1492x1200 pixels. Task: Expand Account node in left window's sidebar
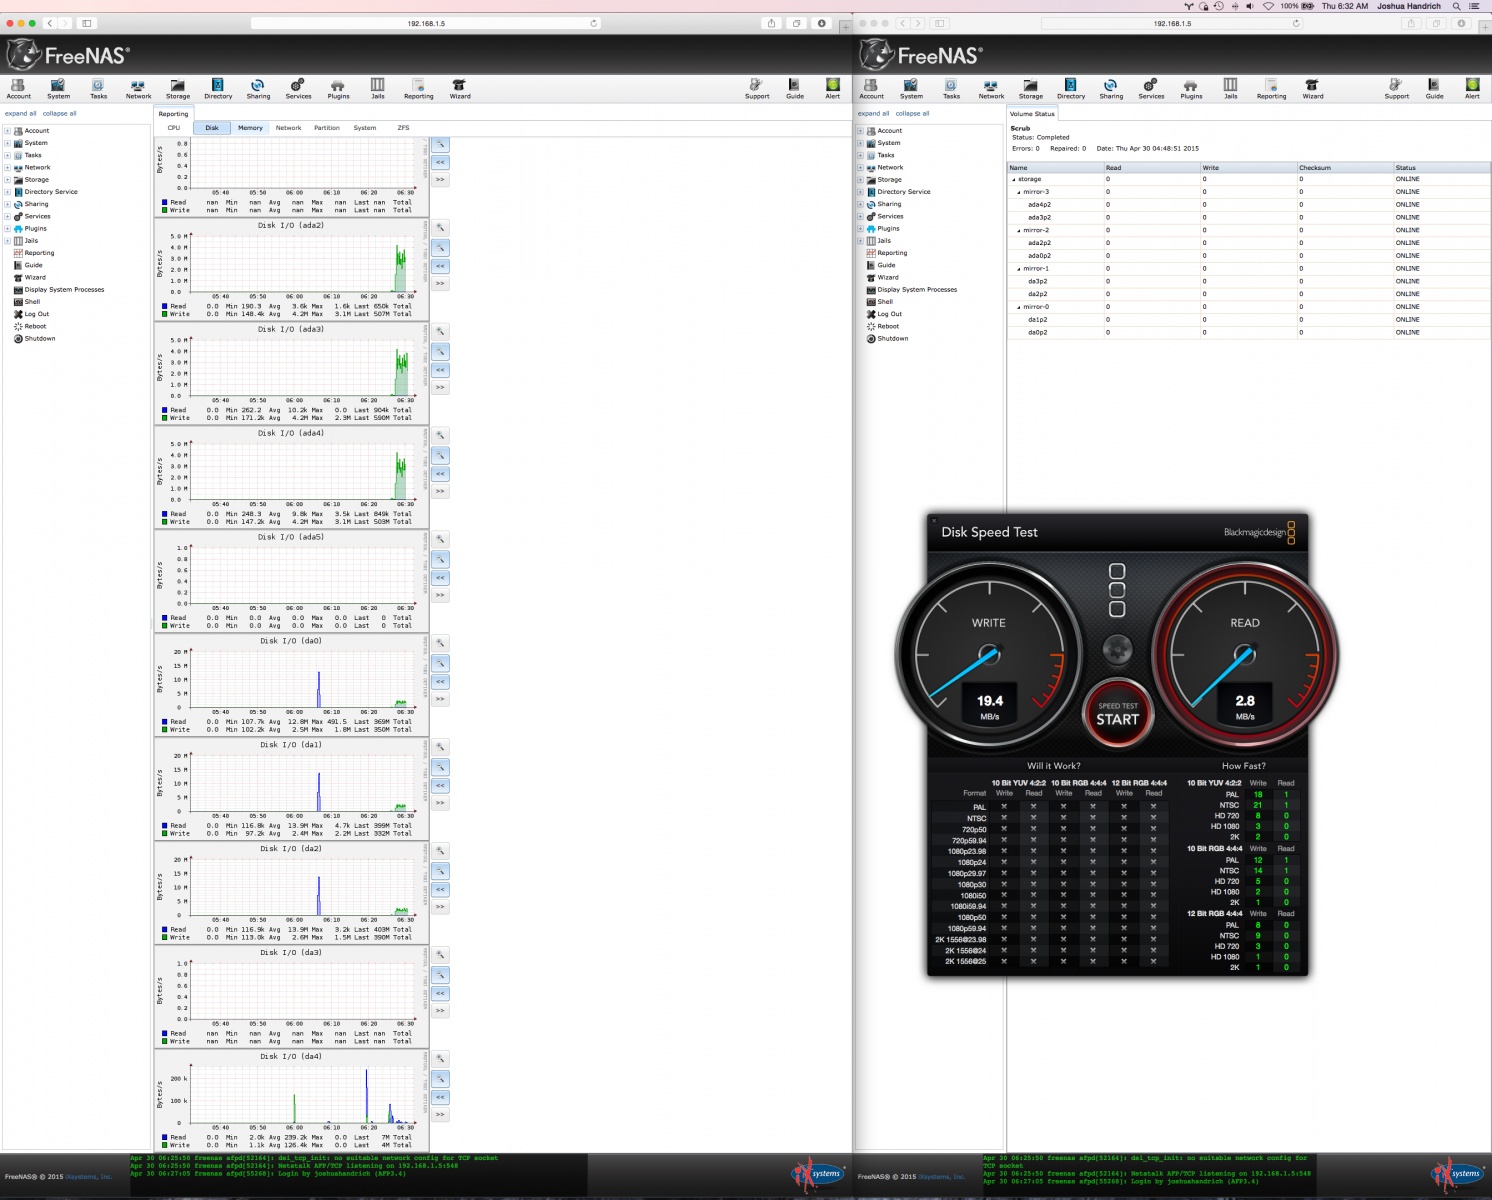(7, 131)
